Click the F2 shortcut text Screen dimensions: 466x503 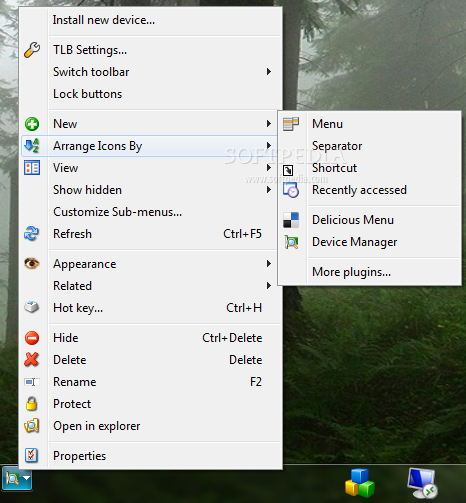click(256, 382)
